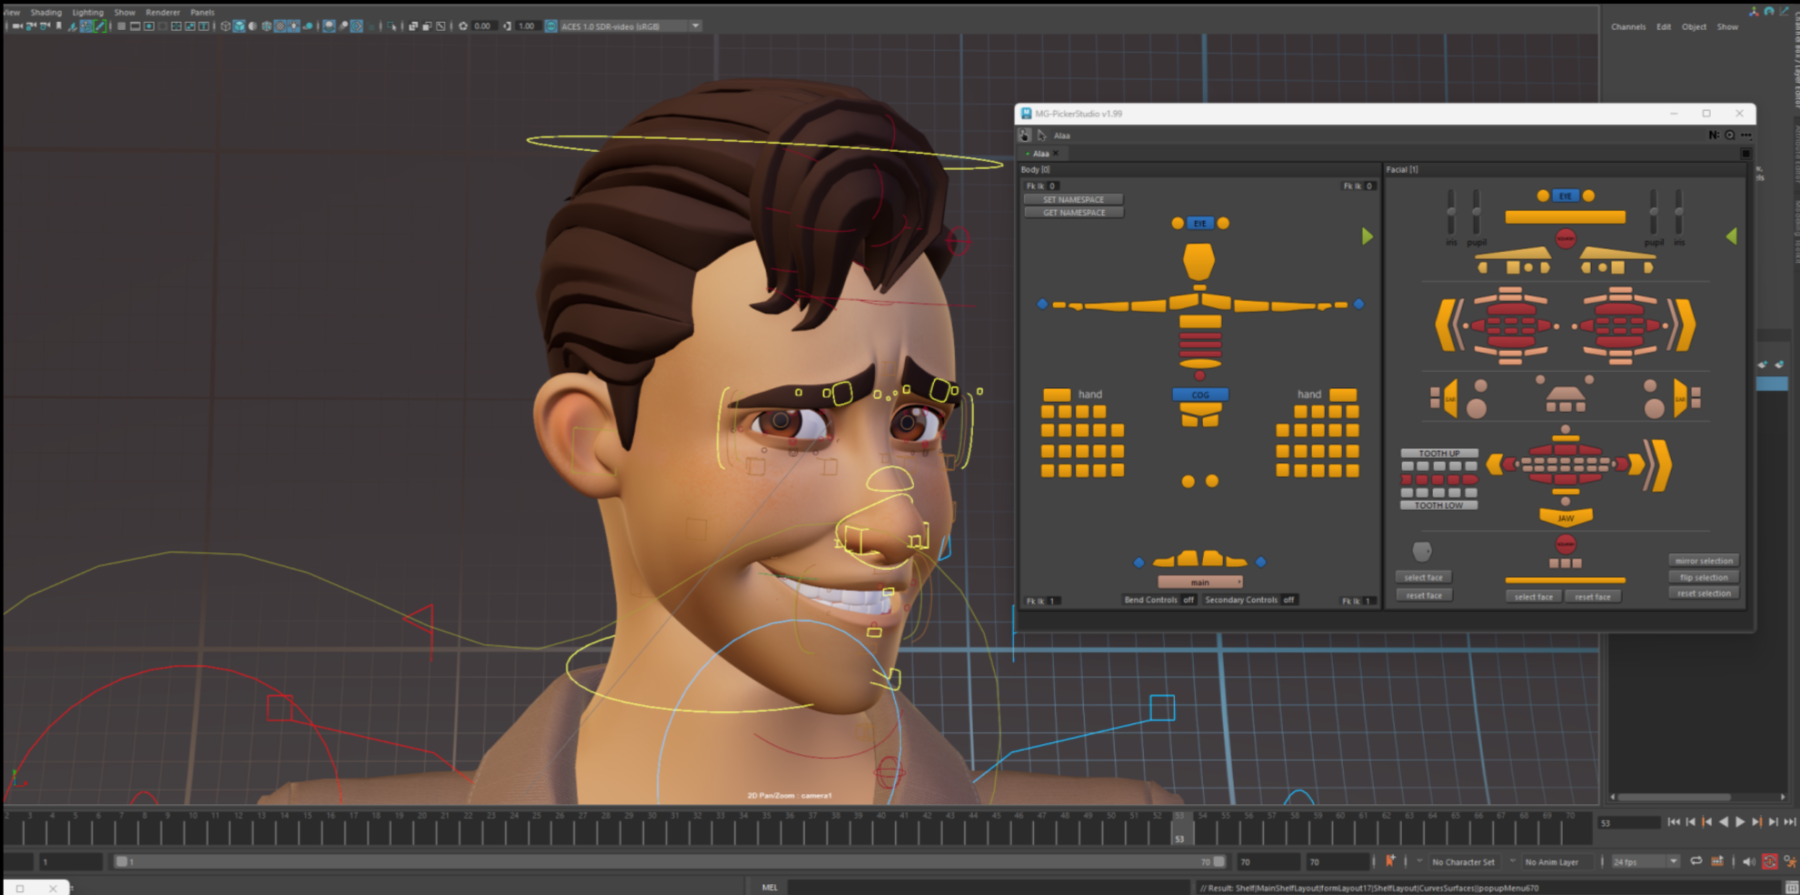Click the arrow select tool in PickerStudio
This screenshot has height=895, width=1800.
[1041, 135]
